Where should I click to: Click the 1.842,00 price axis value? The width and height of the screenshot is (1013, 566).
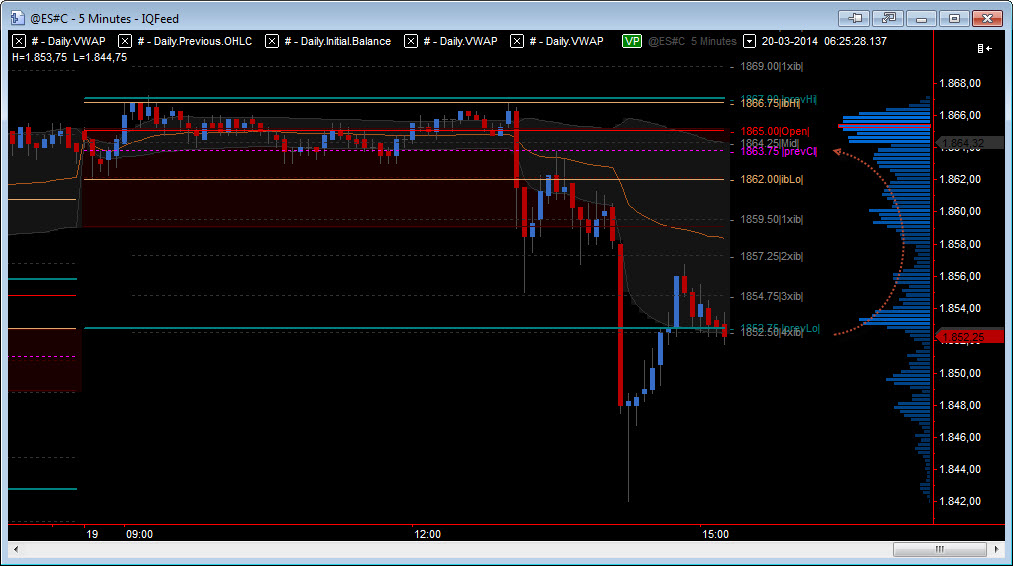tap(959, 501)
